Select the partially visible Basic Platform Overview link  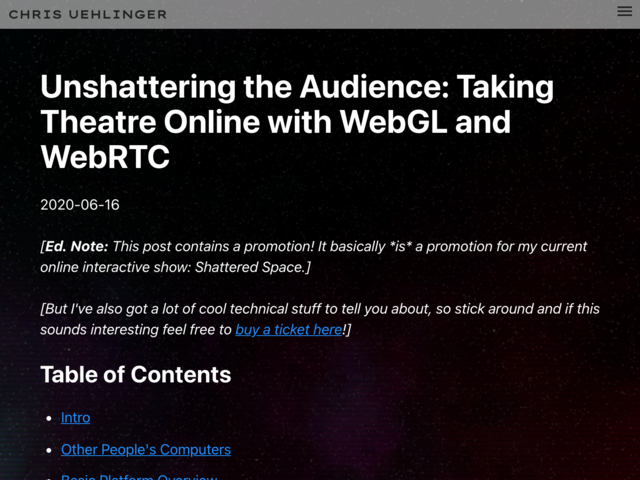pyautogui.click(x=139, y=477)
